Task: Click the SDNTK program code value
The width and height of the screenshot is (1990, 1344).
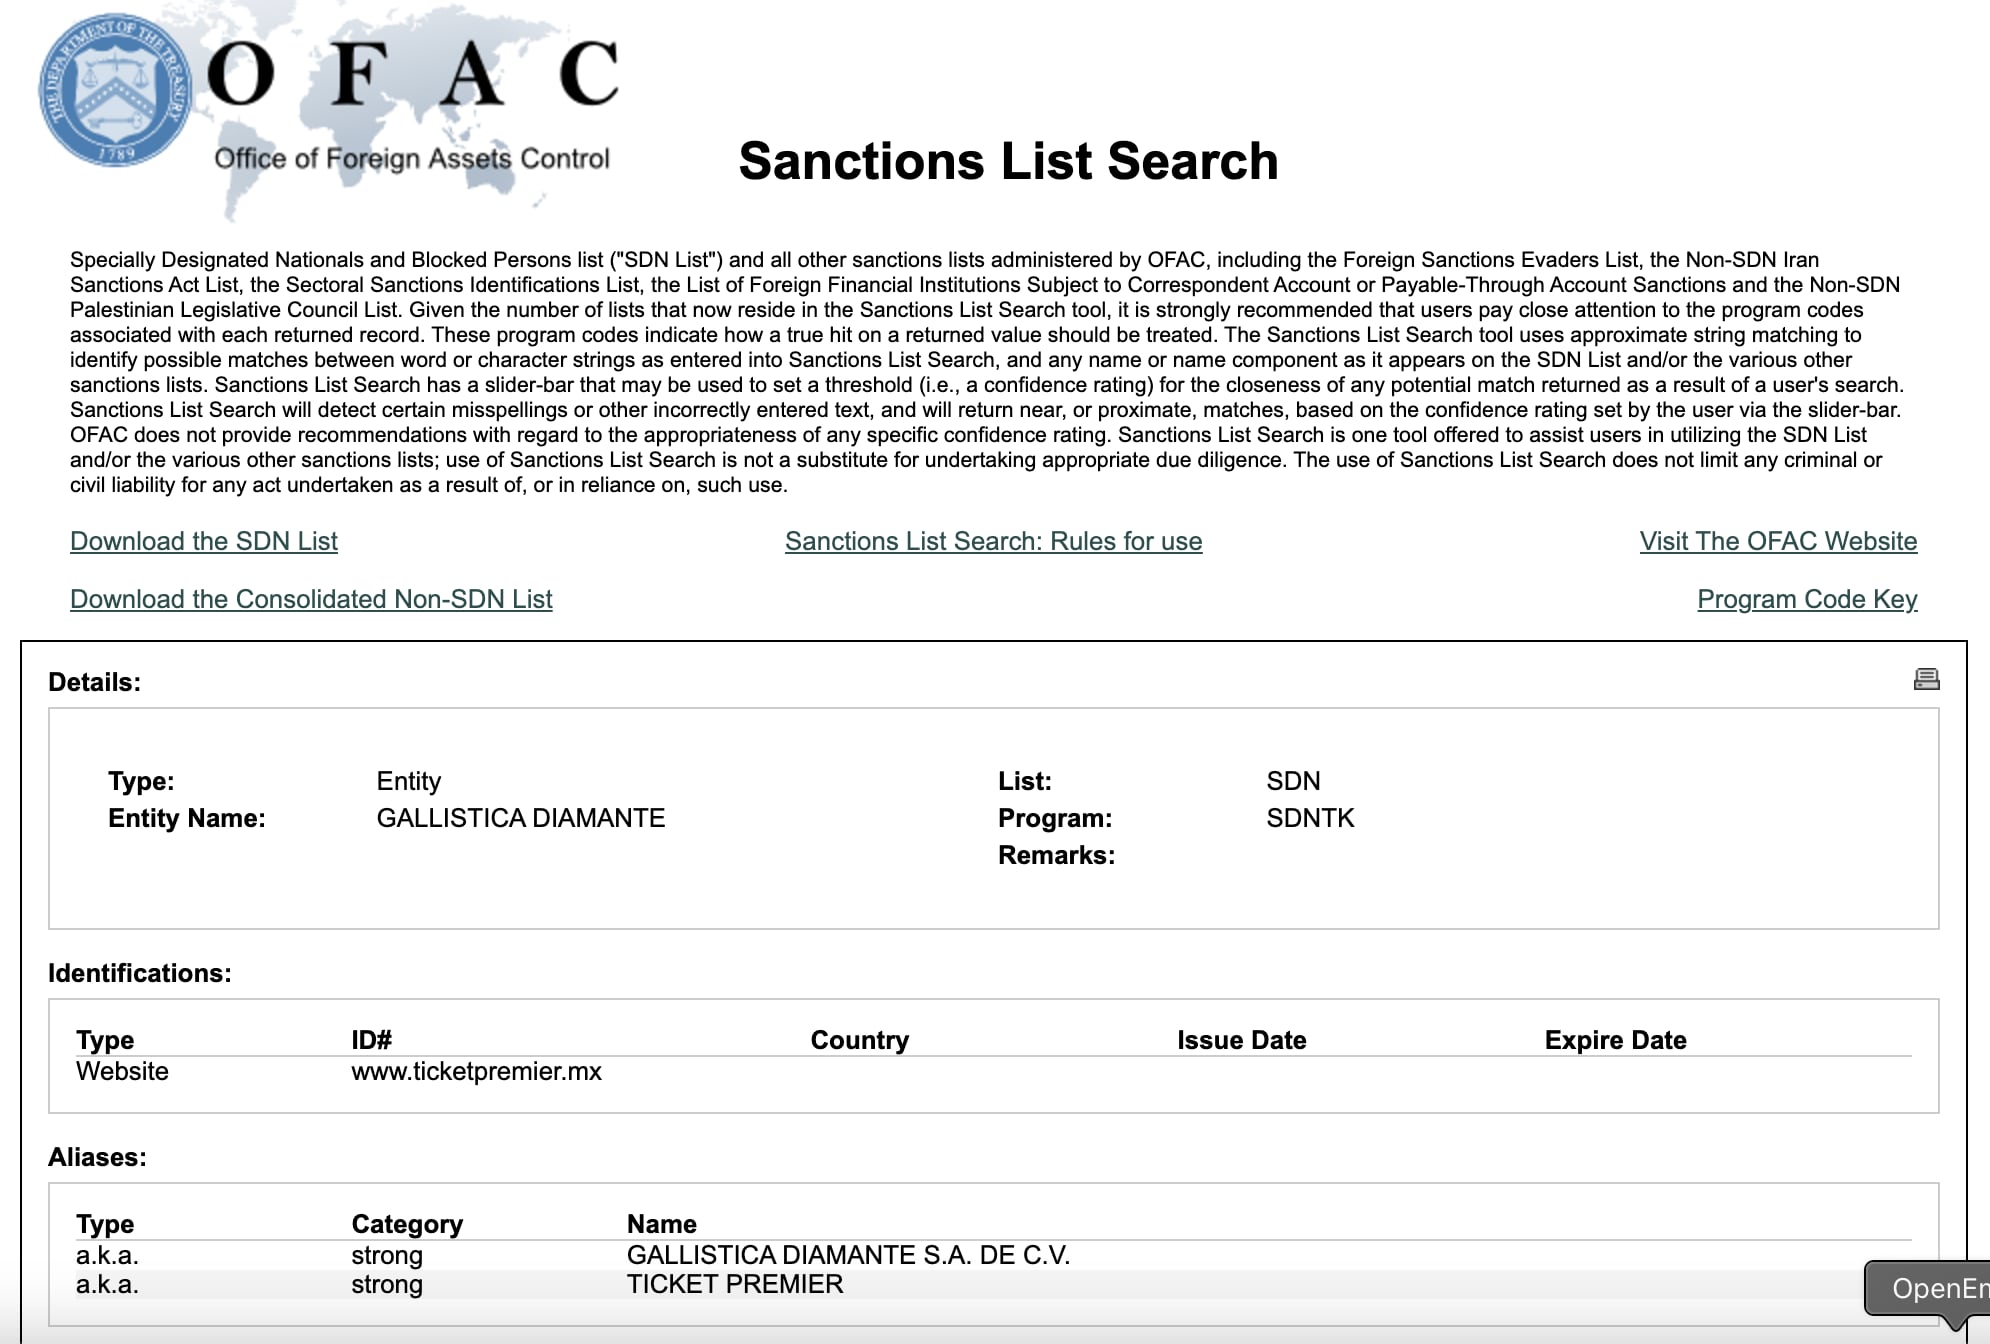Action: pyautogui.click(x=1309, y=818)
